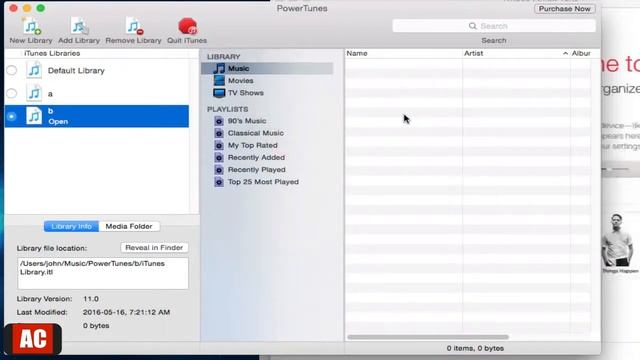Viewport: 640px width, 360px height.
Task: Select the Default Library radio button
Action: click(12, 70)
